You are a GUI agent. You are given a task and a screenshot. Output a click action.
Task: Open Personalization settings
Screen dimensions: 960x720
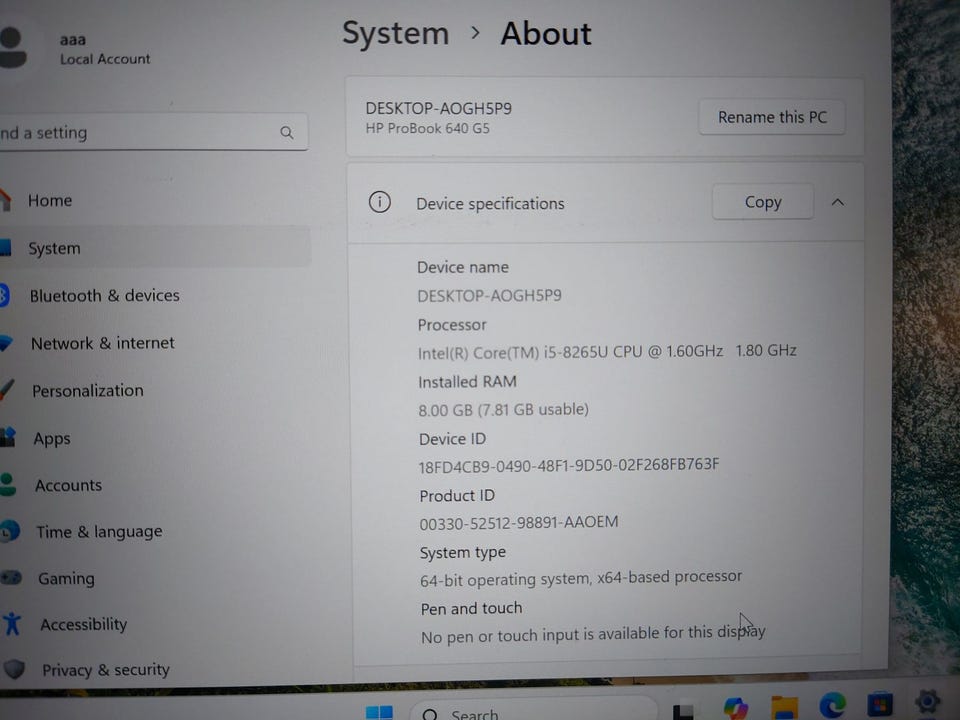click(88, 391)
